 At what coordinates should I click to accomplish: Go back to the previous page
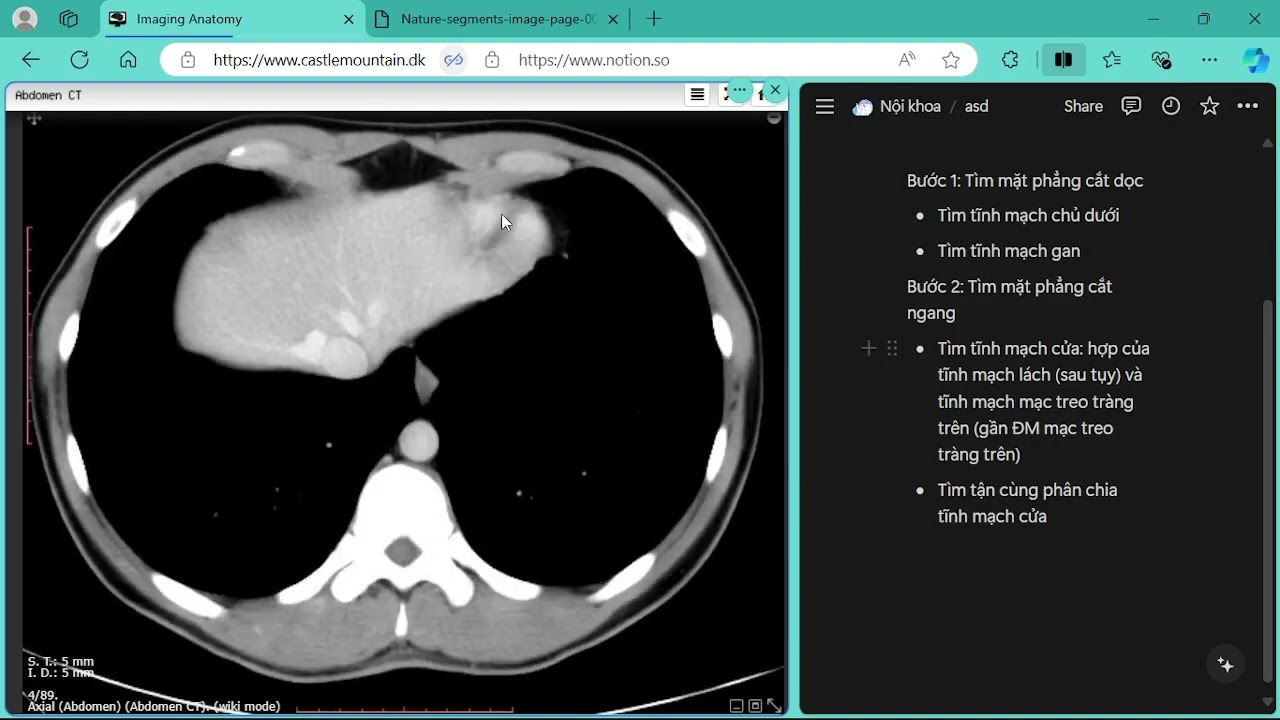tap(31, 60)
